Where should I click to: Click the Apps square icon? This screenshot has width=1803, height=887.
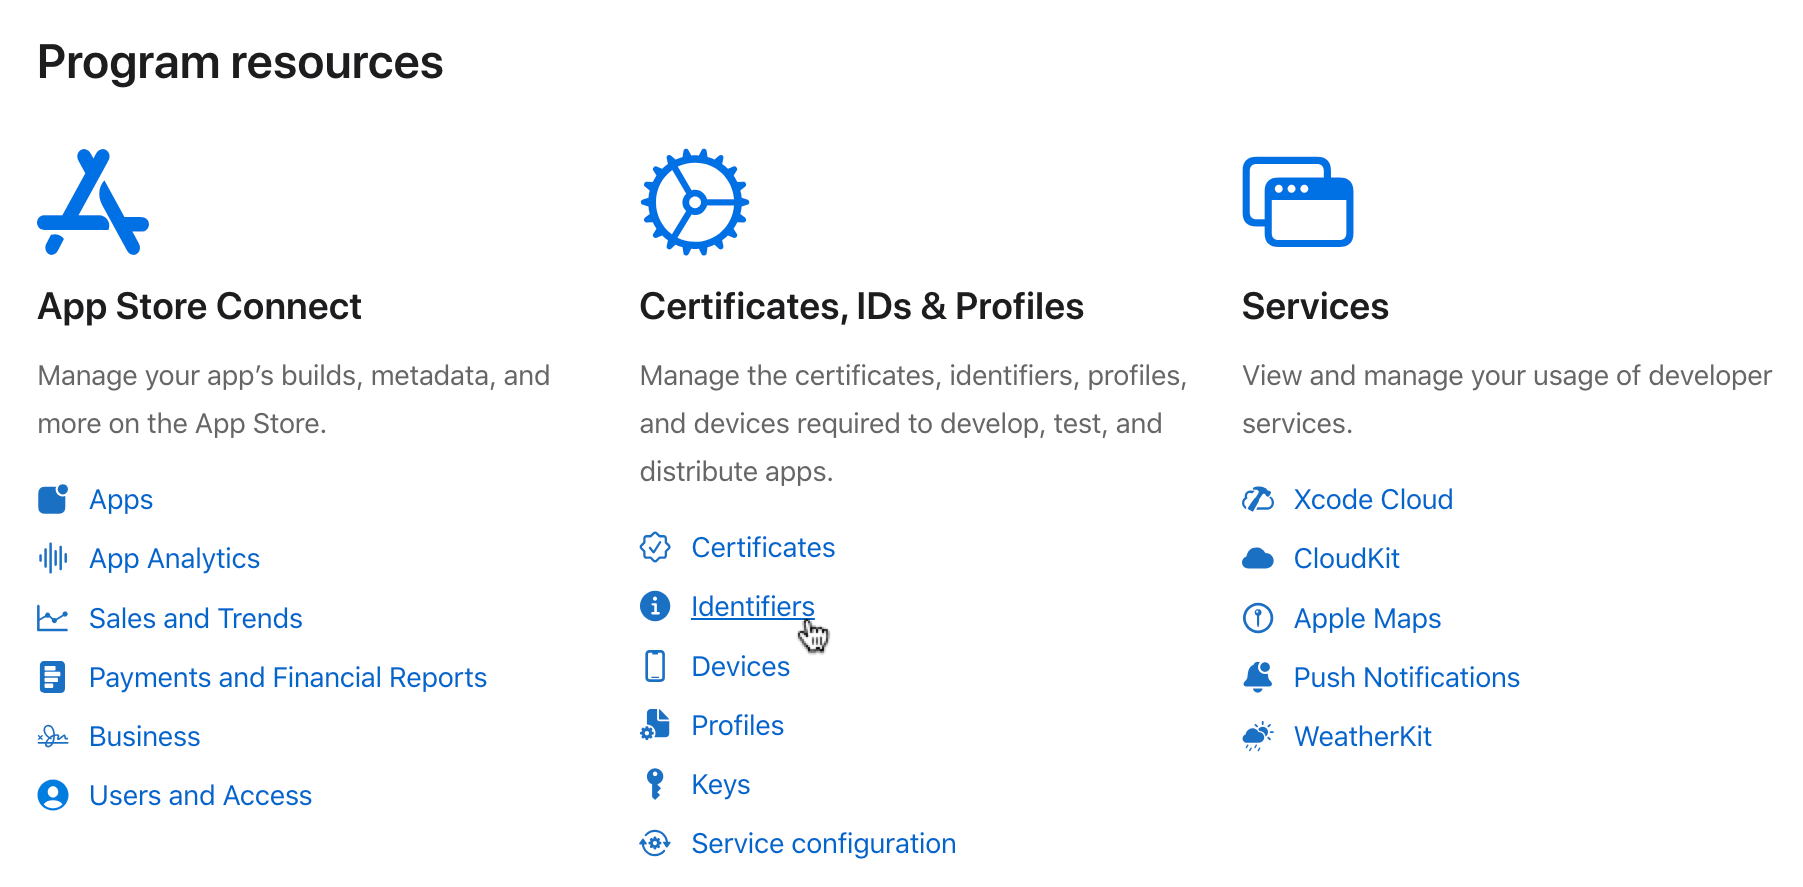(x=53, y=499)
